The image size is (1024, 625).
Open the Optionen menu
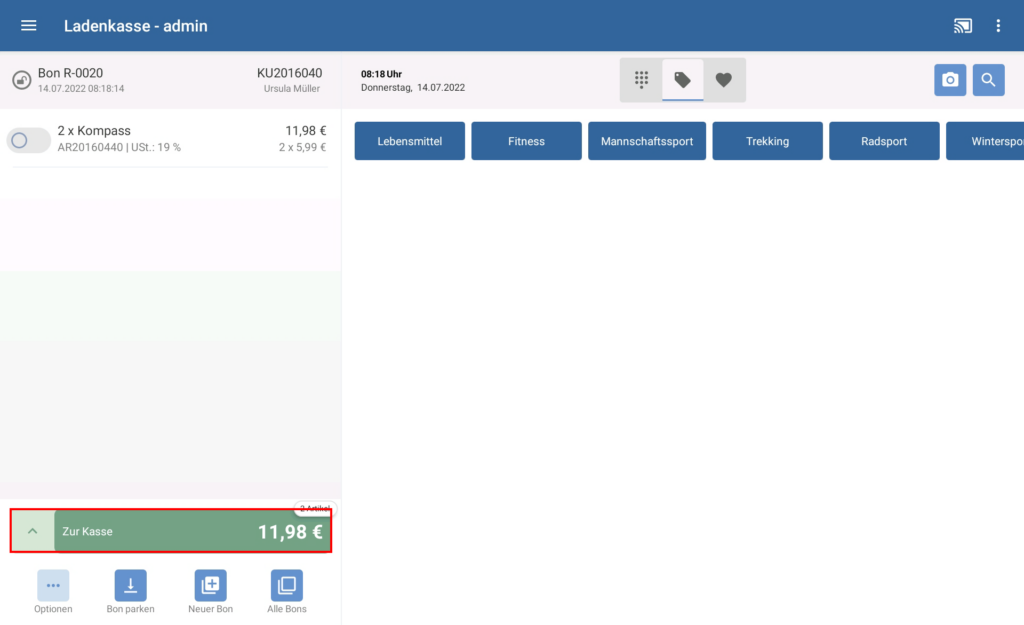coord(53,586)
